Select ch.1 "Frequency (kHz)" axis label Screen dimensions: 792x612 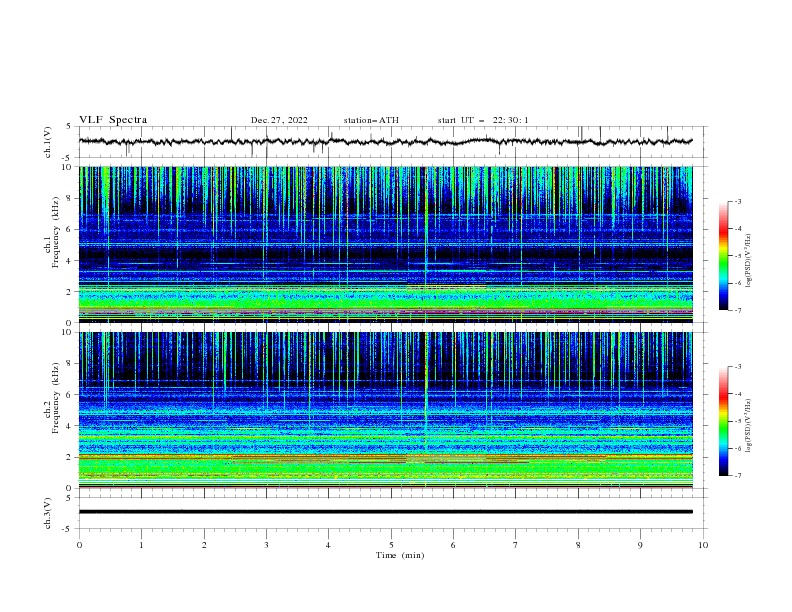coord(56,233)
